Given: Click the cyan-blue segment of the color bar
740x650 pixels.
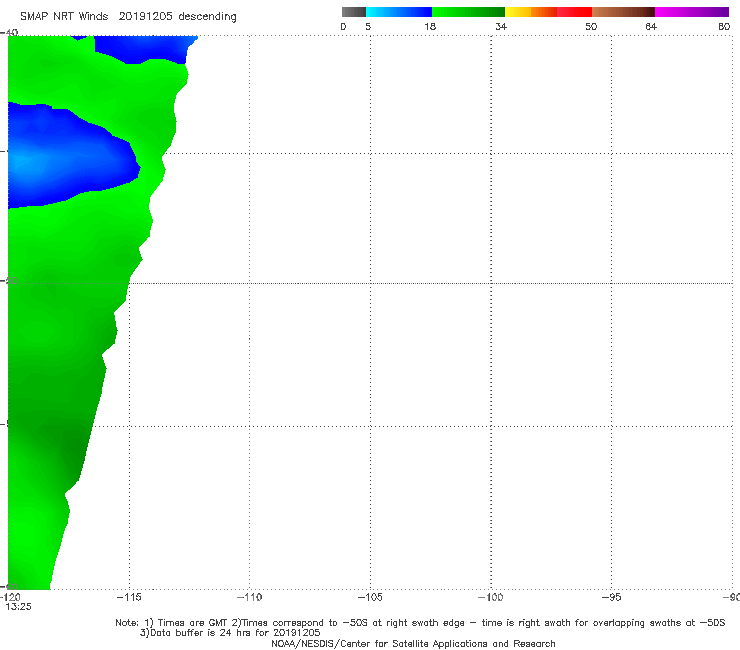Looking at the screenshot, I should coord(399,12).
